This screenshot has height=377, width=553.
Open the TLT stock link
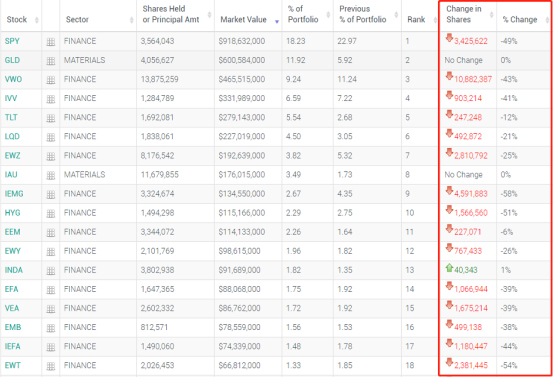coord(11,117)
